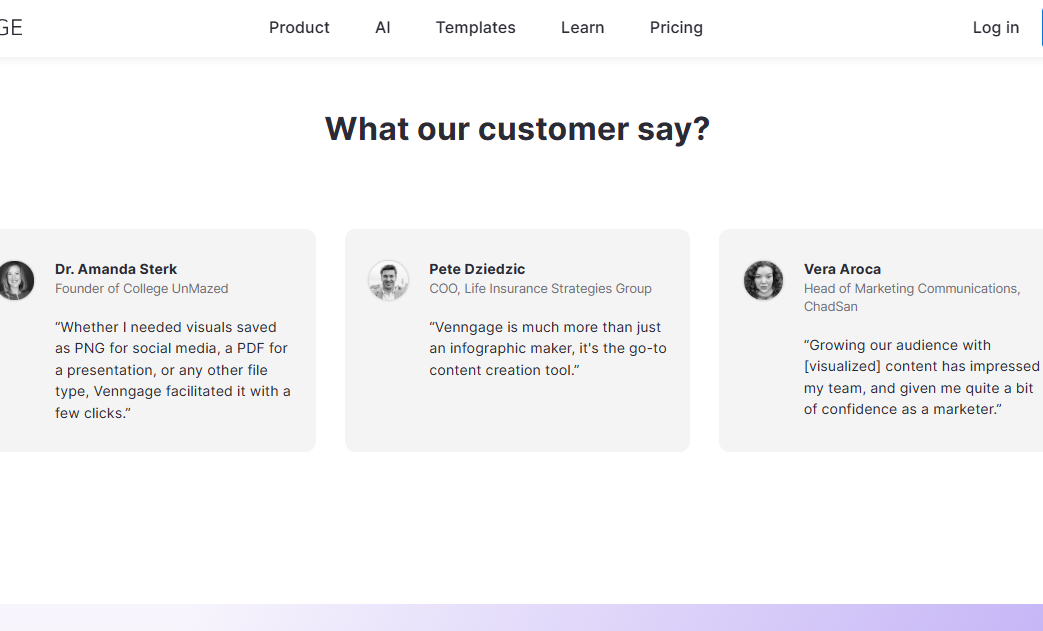This screenshot has width=1043, height=631.
Task: Click 'Founder of College UnMazed' subtitle
Action: (142, 289)
